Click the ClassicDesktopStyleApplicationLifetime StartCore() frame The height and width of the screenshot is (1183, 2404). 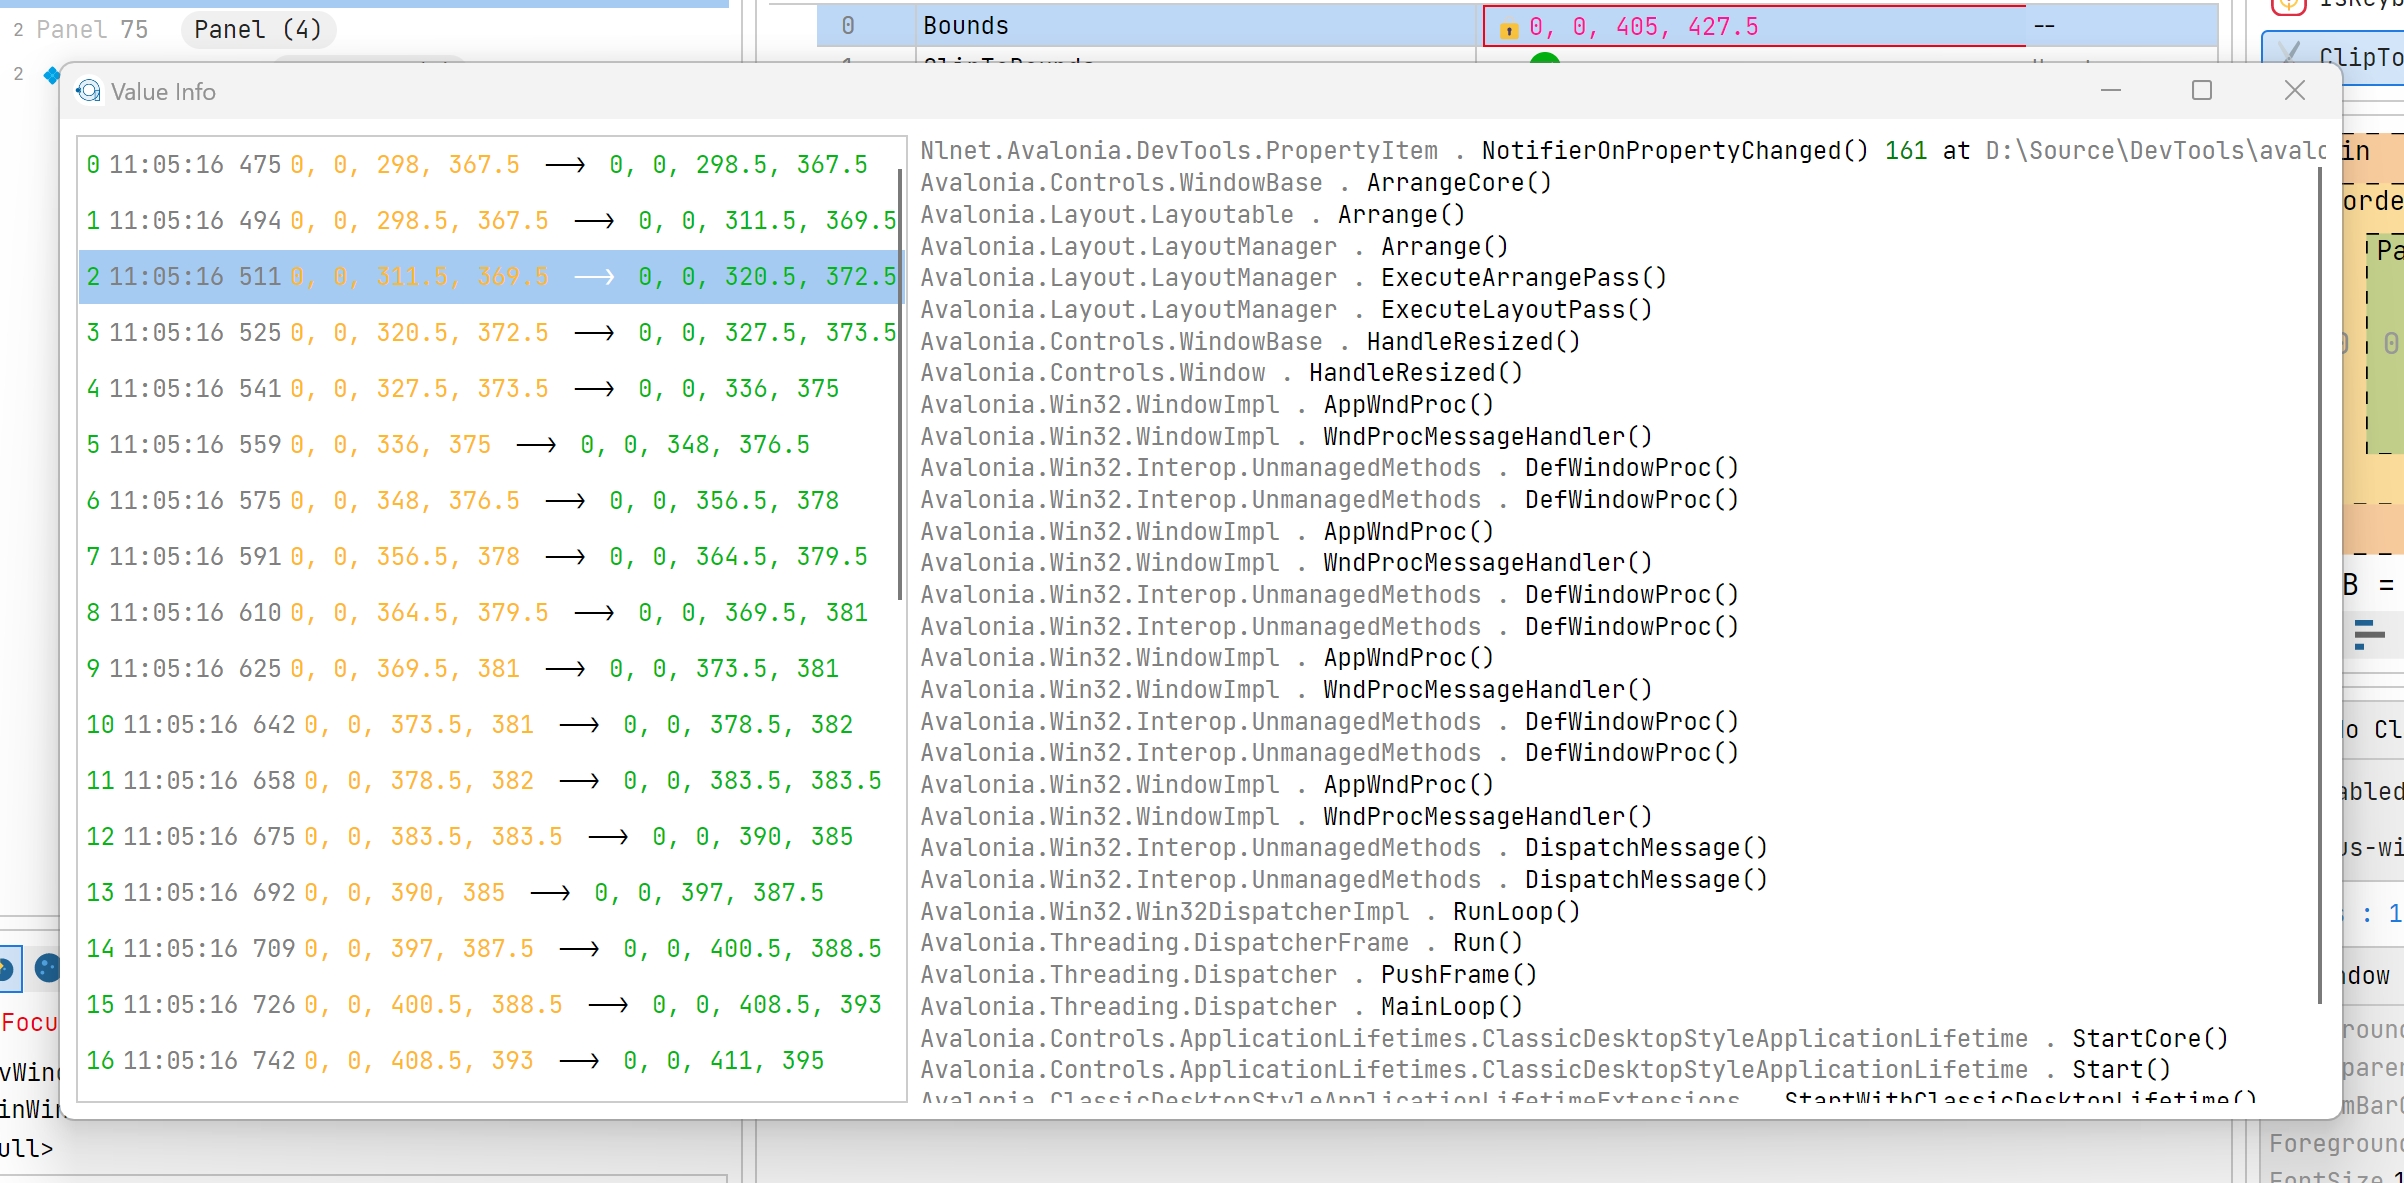(x=1574, y=1039)
